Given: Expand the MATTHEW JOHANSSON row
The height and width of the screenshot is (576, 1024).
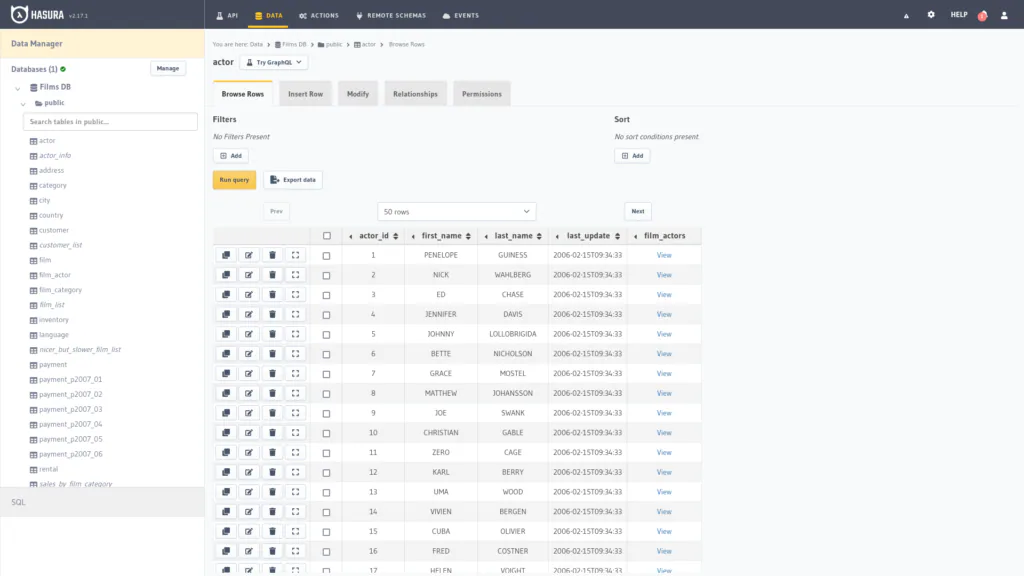Looking at the screenshot, I should click(x=295, y=393).
